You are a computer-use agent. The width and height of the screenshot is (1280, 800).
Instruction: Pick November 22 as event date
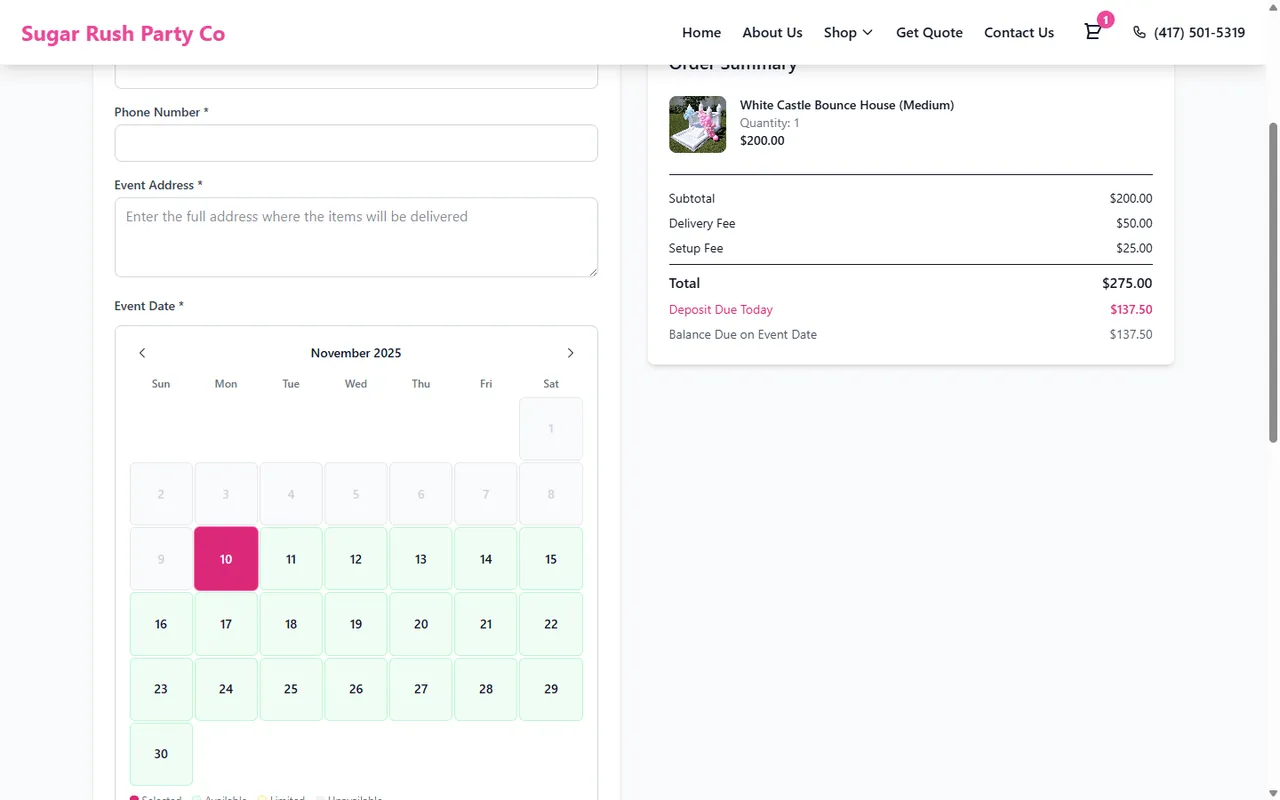551,624
